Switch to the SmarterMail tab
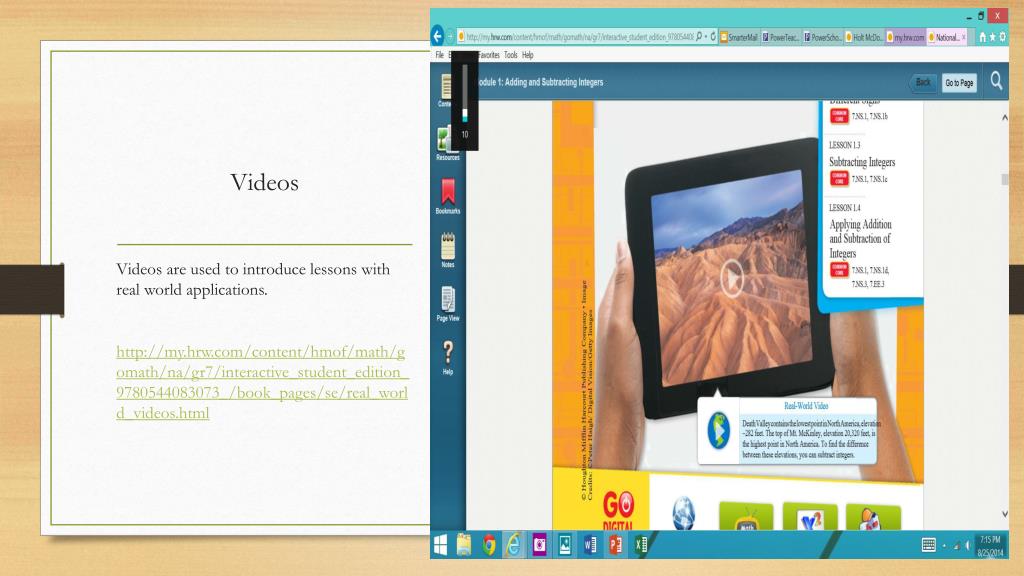The width and height of the screenshot is (1024, 576). pos(739,38)
